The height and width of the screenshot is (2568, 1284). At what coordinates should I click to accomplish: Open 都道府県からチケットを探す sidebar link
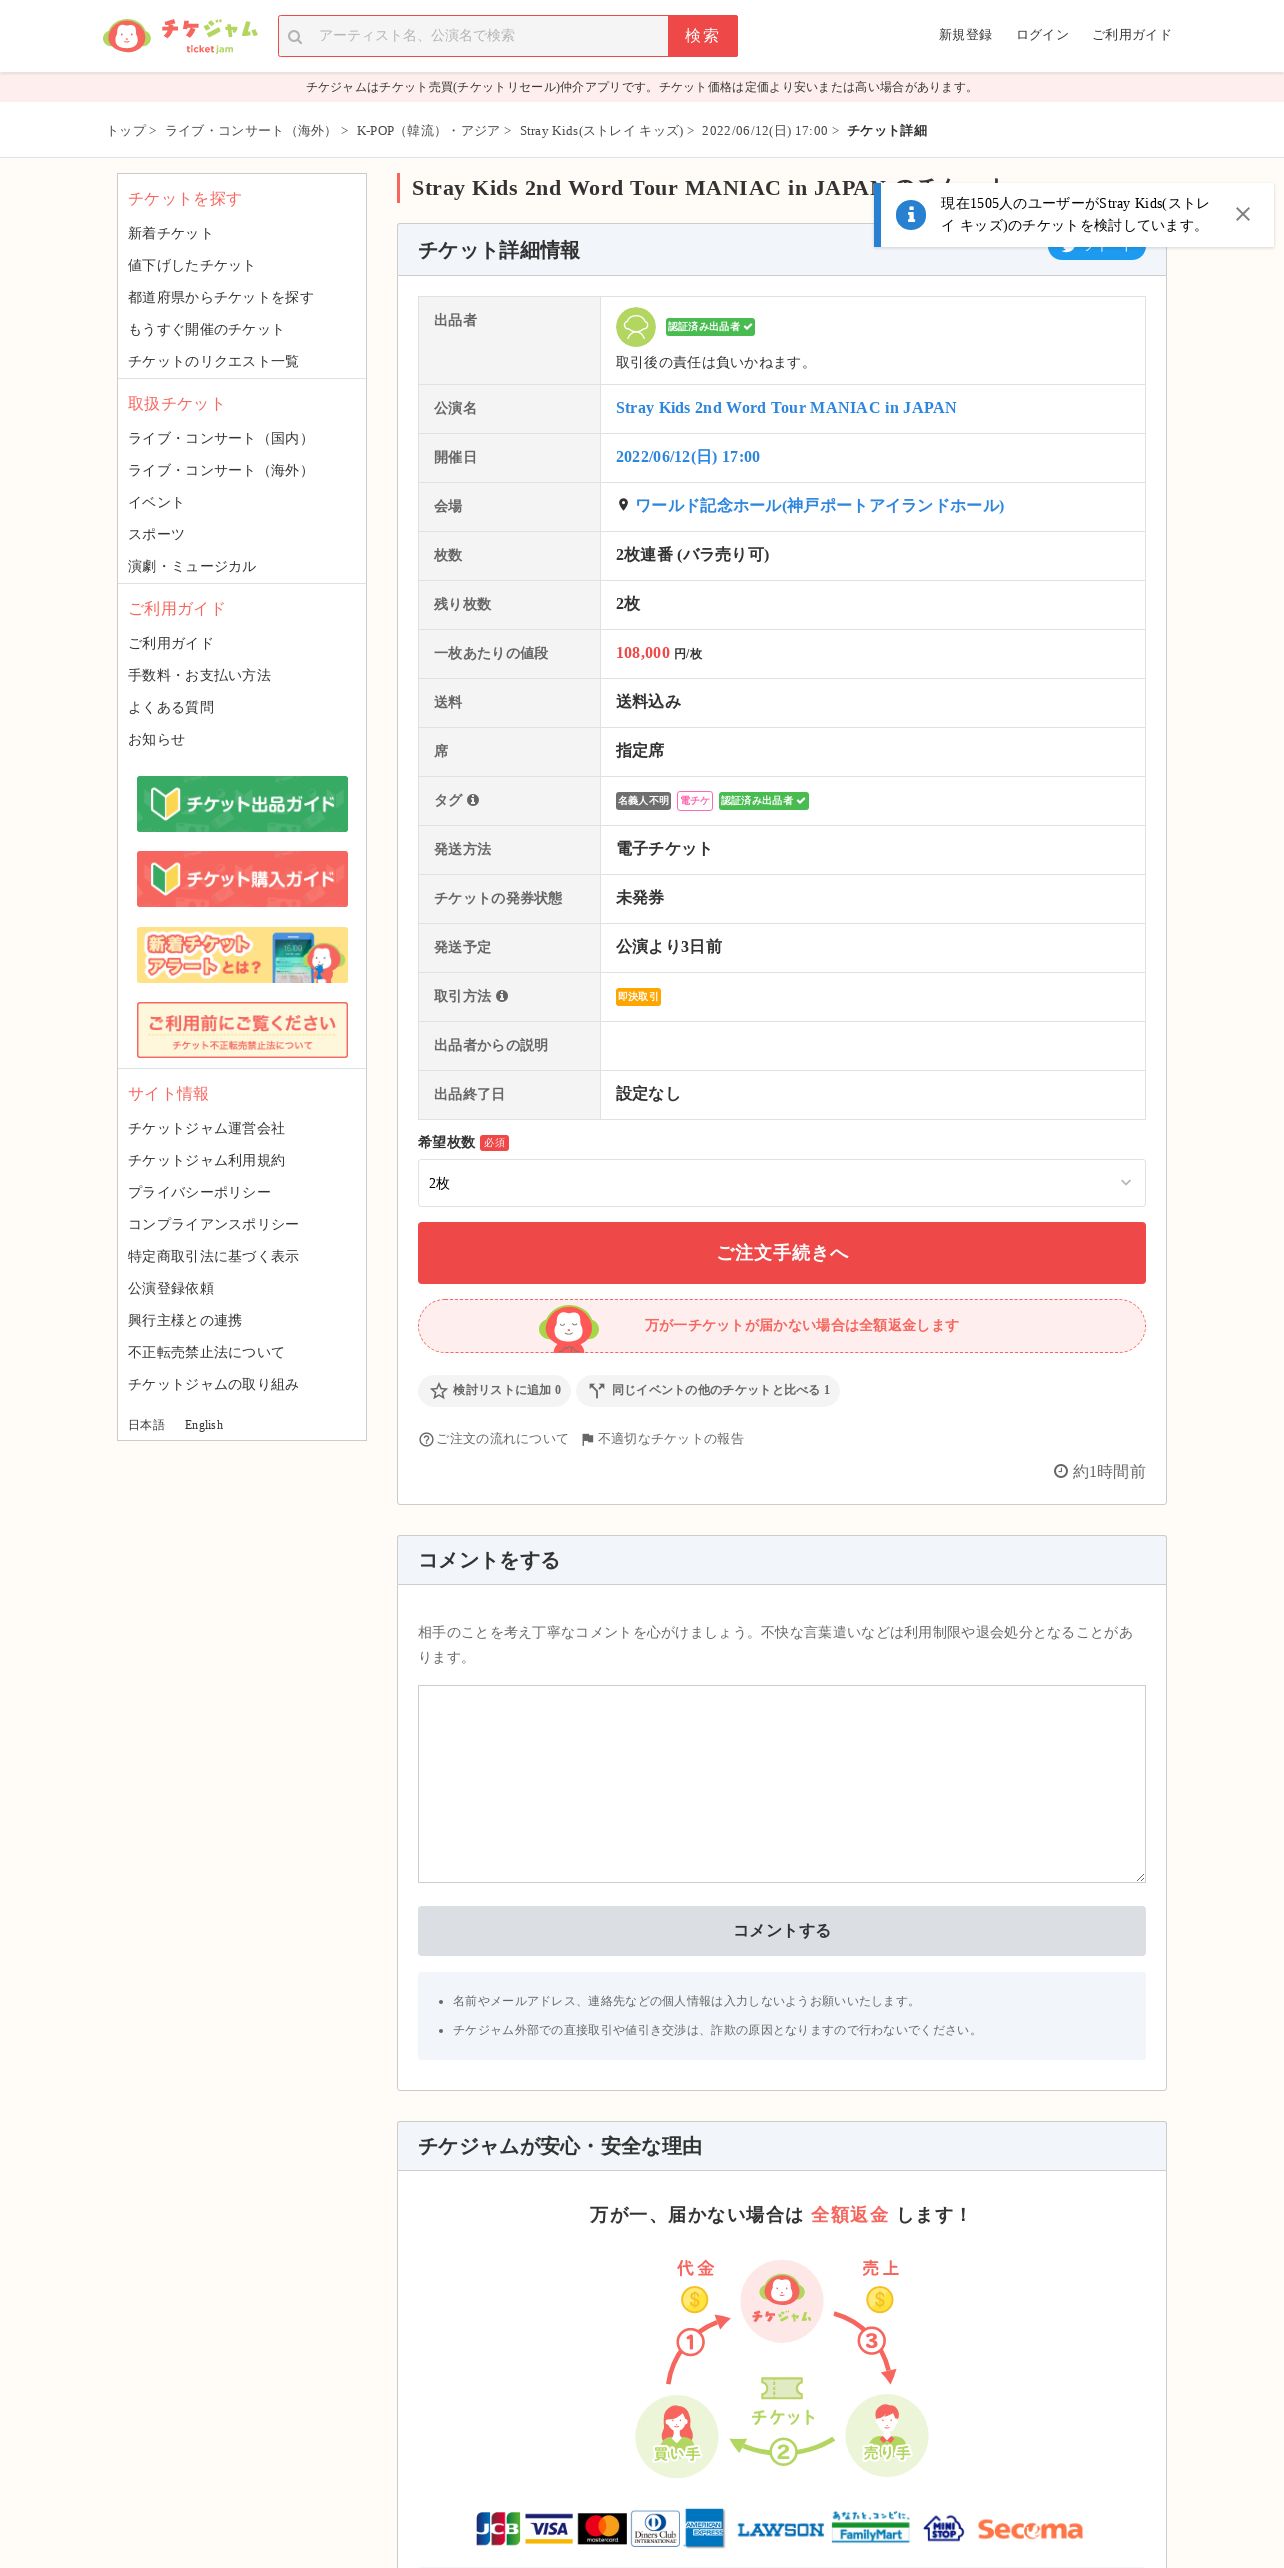pos(220,297)
